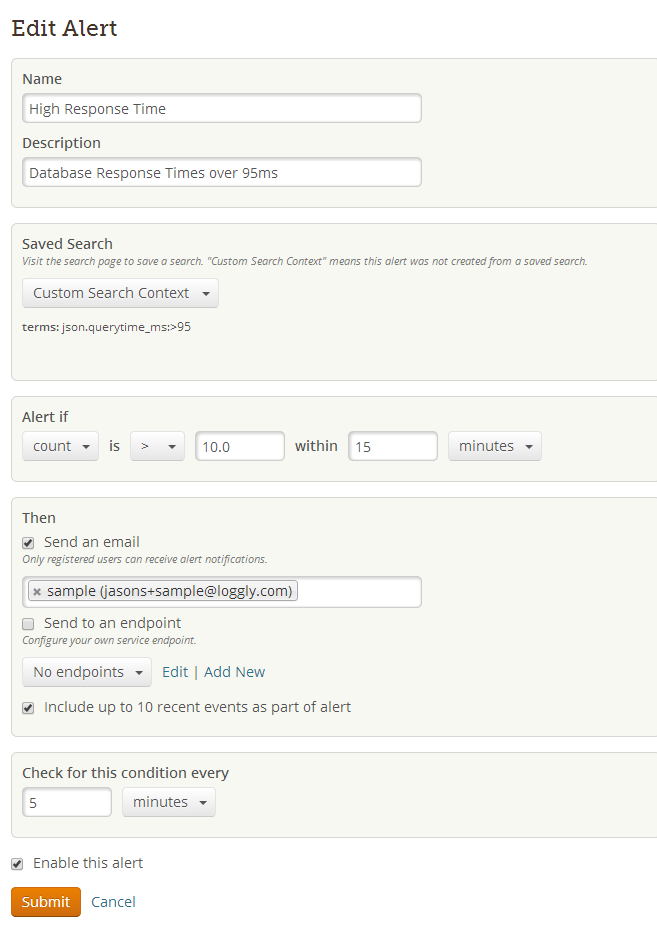Open the minutes dropdown for check interval
Viewport: 657px width, 925px height.
[168, 802]
